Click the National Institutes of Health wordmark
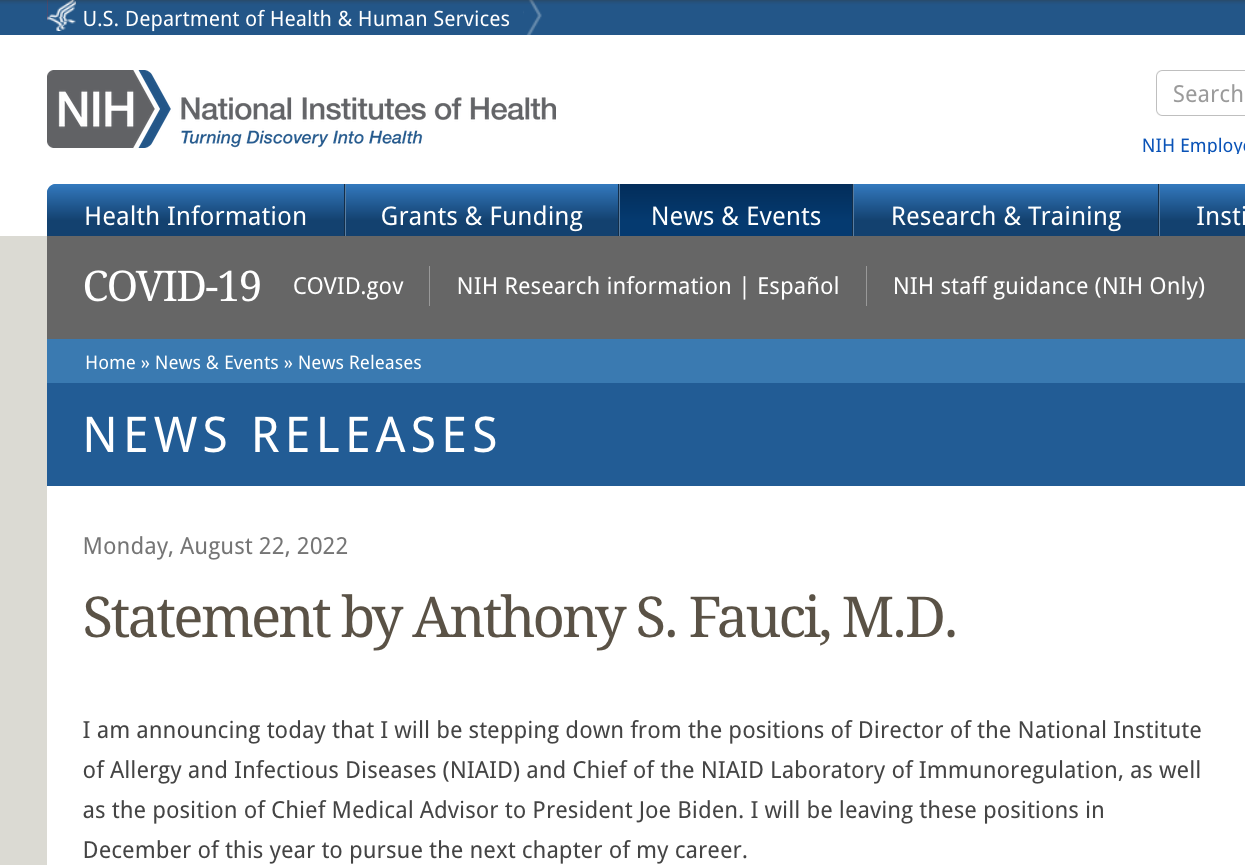1245x865 pixels. [x=368, y=108]
